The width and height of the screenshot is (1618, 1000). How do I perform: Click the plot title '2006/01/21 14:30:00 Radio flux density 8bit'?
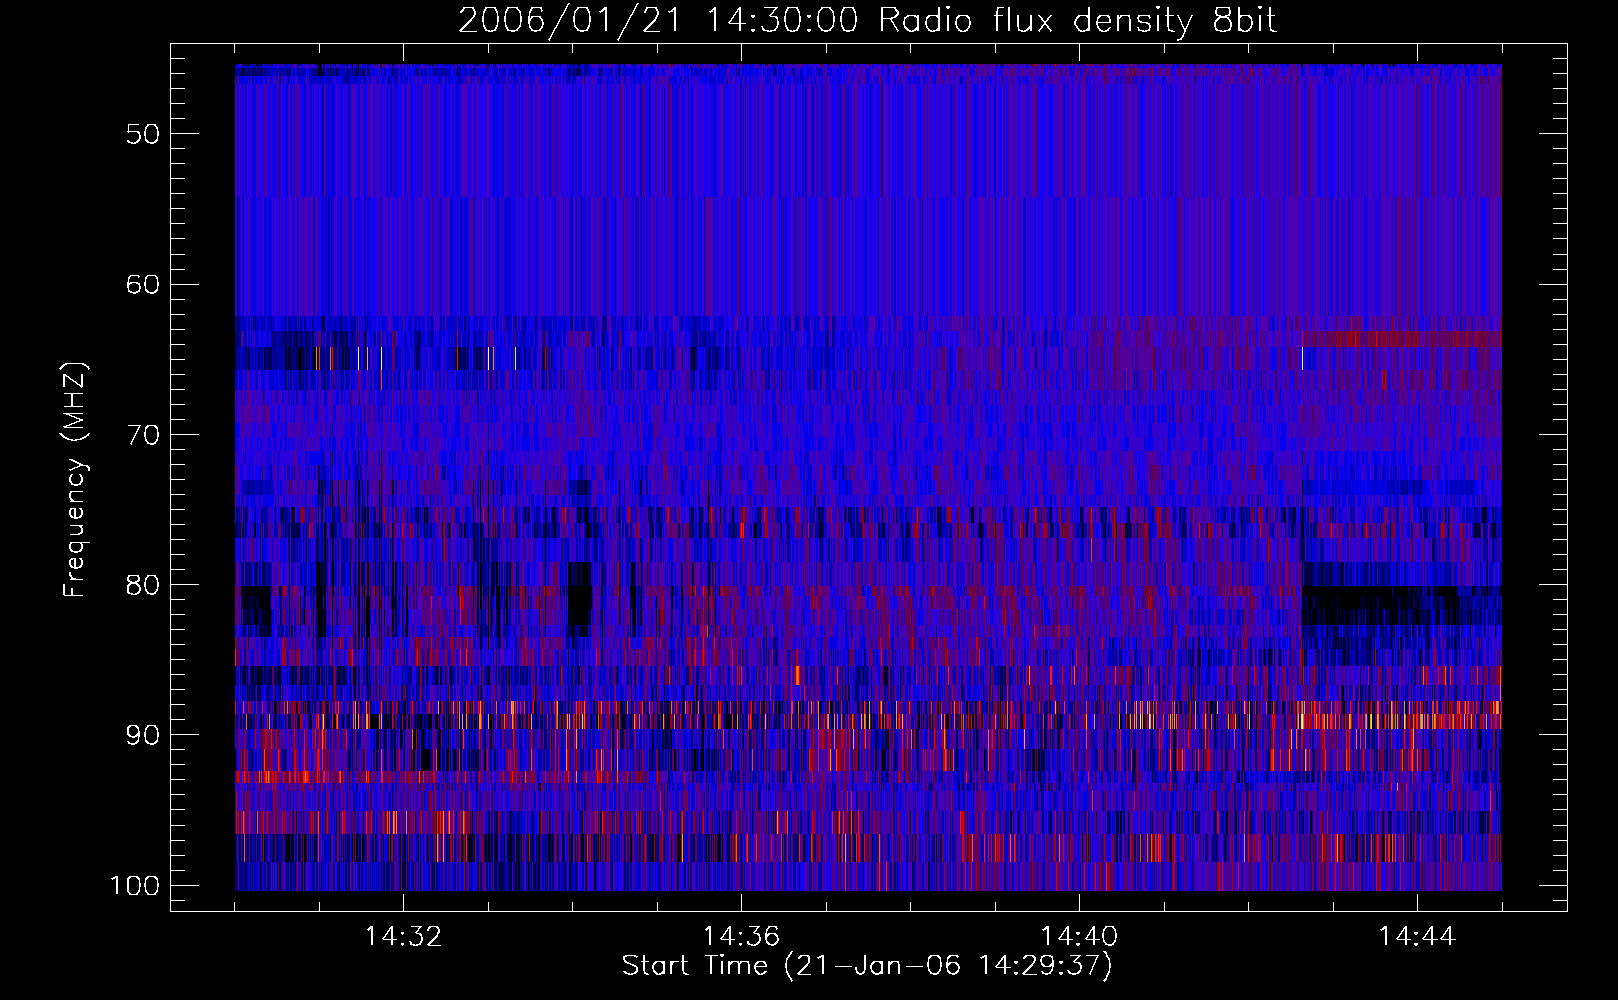point(867,21)
